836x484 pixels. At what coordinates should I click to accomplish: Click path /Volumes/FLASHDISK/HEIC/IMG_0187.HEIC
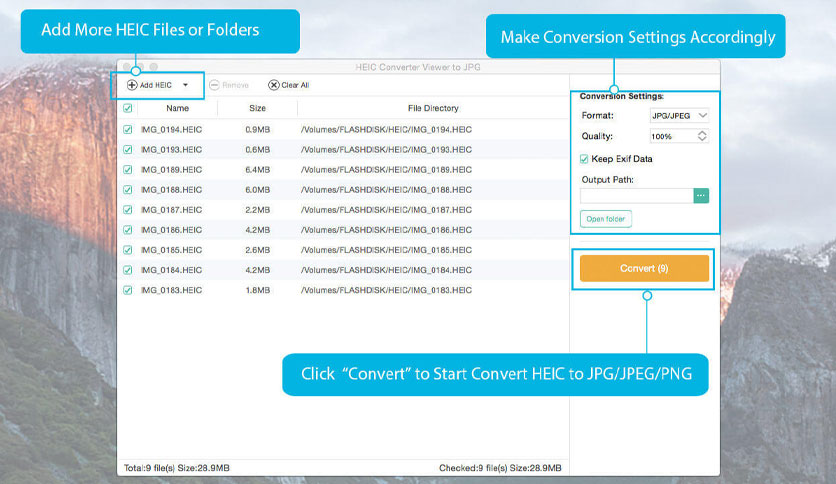(x=386, y=210)
